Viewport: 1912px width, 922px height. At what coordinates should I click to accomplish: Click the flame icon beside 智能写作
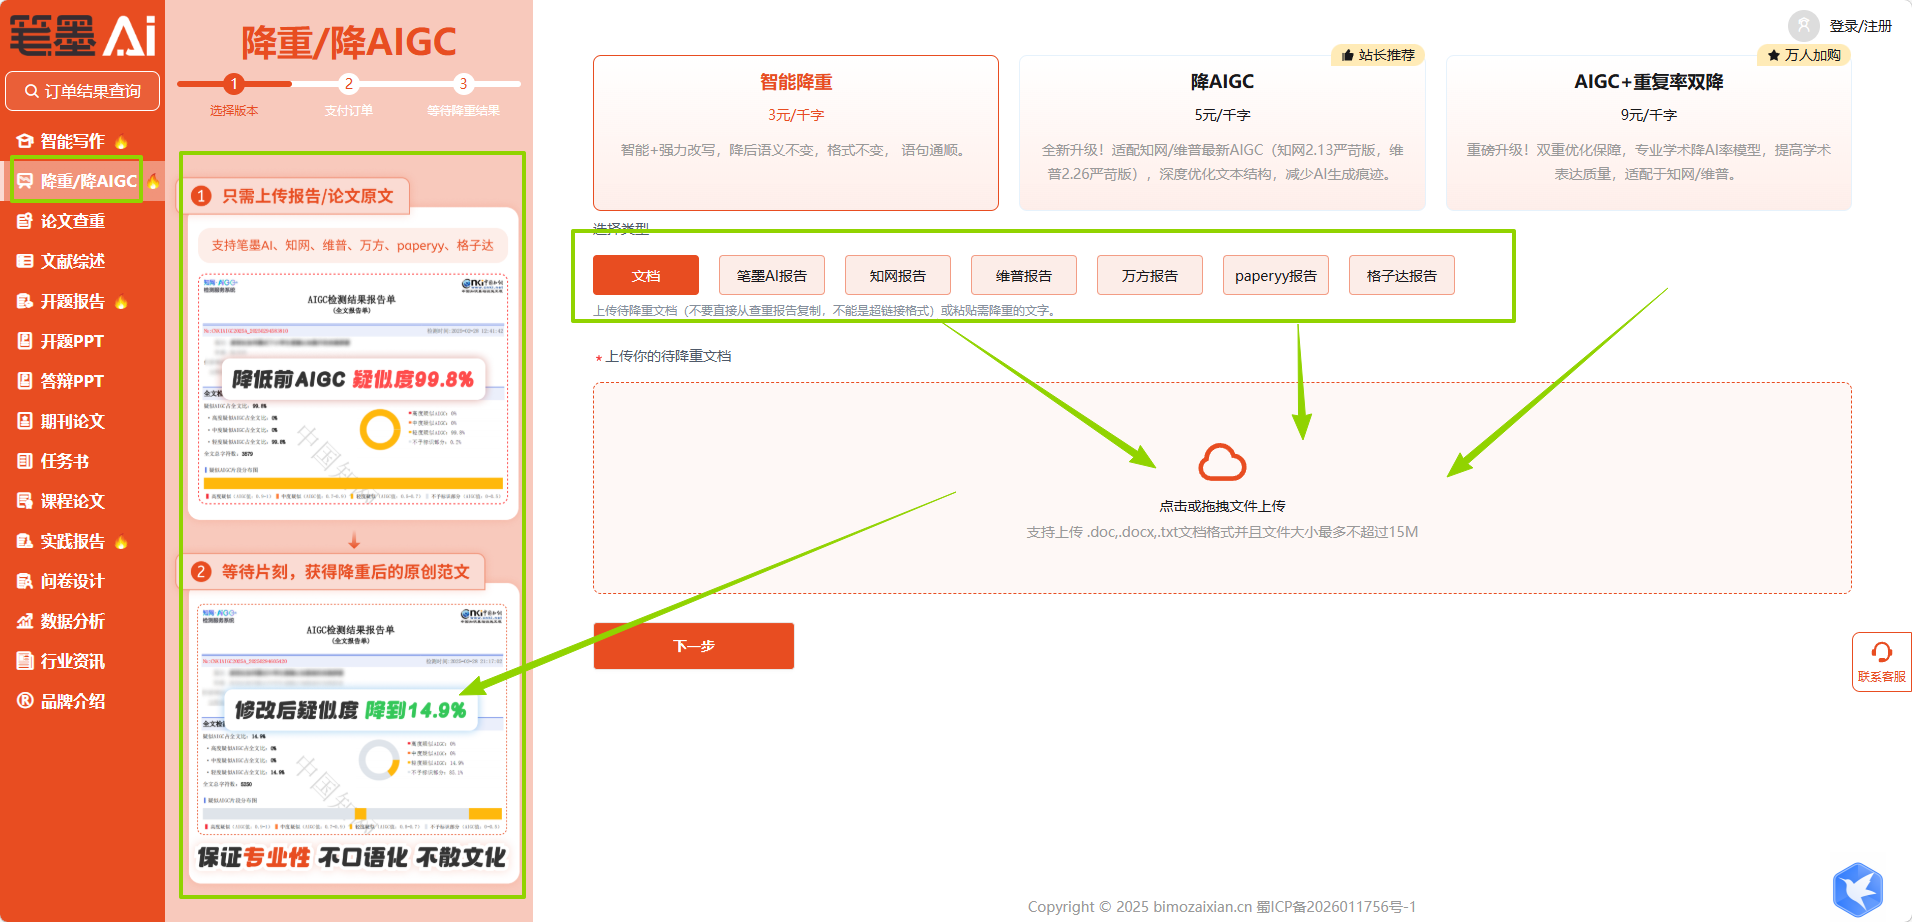point(121,142)
